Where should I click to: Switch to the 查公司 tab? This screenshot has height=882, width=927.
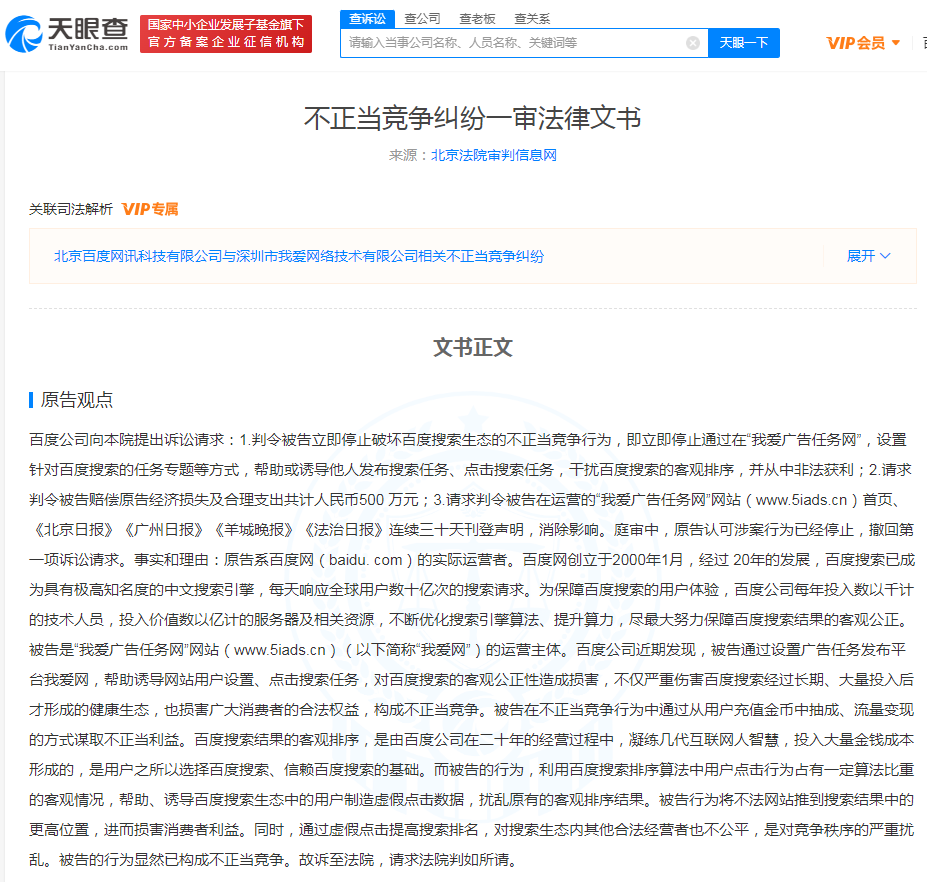(x=422, y=19)
